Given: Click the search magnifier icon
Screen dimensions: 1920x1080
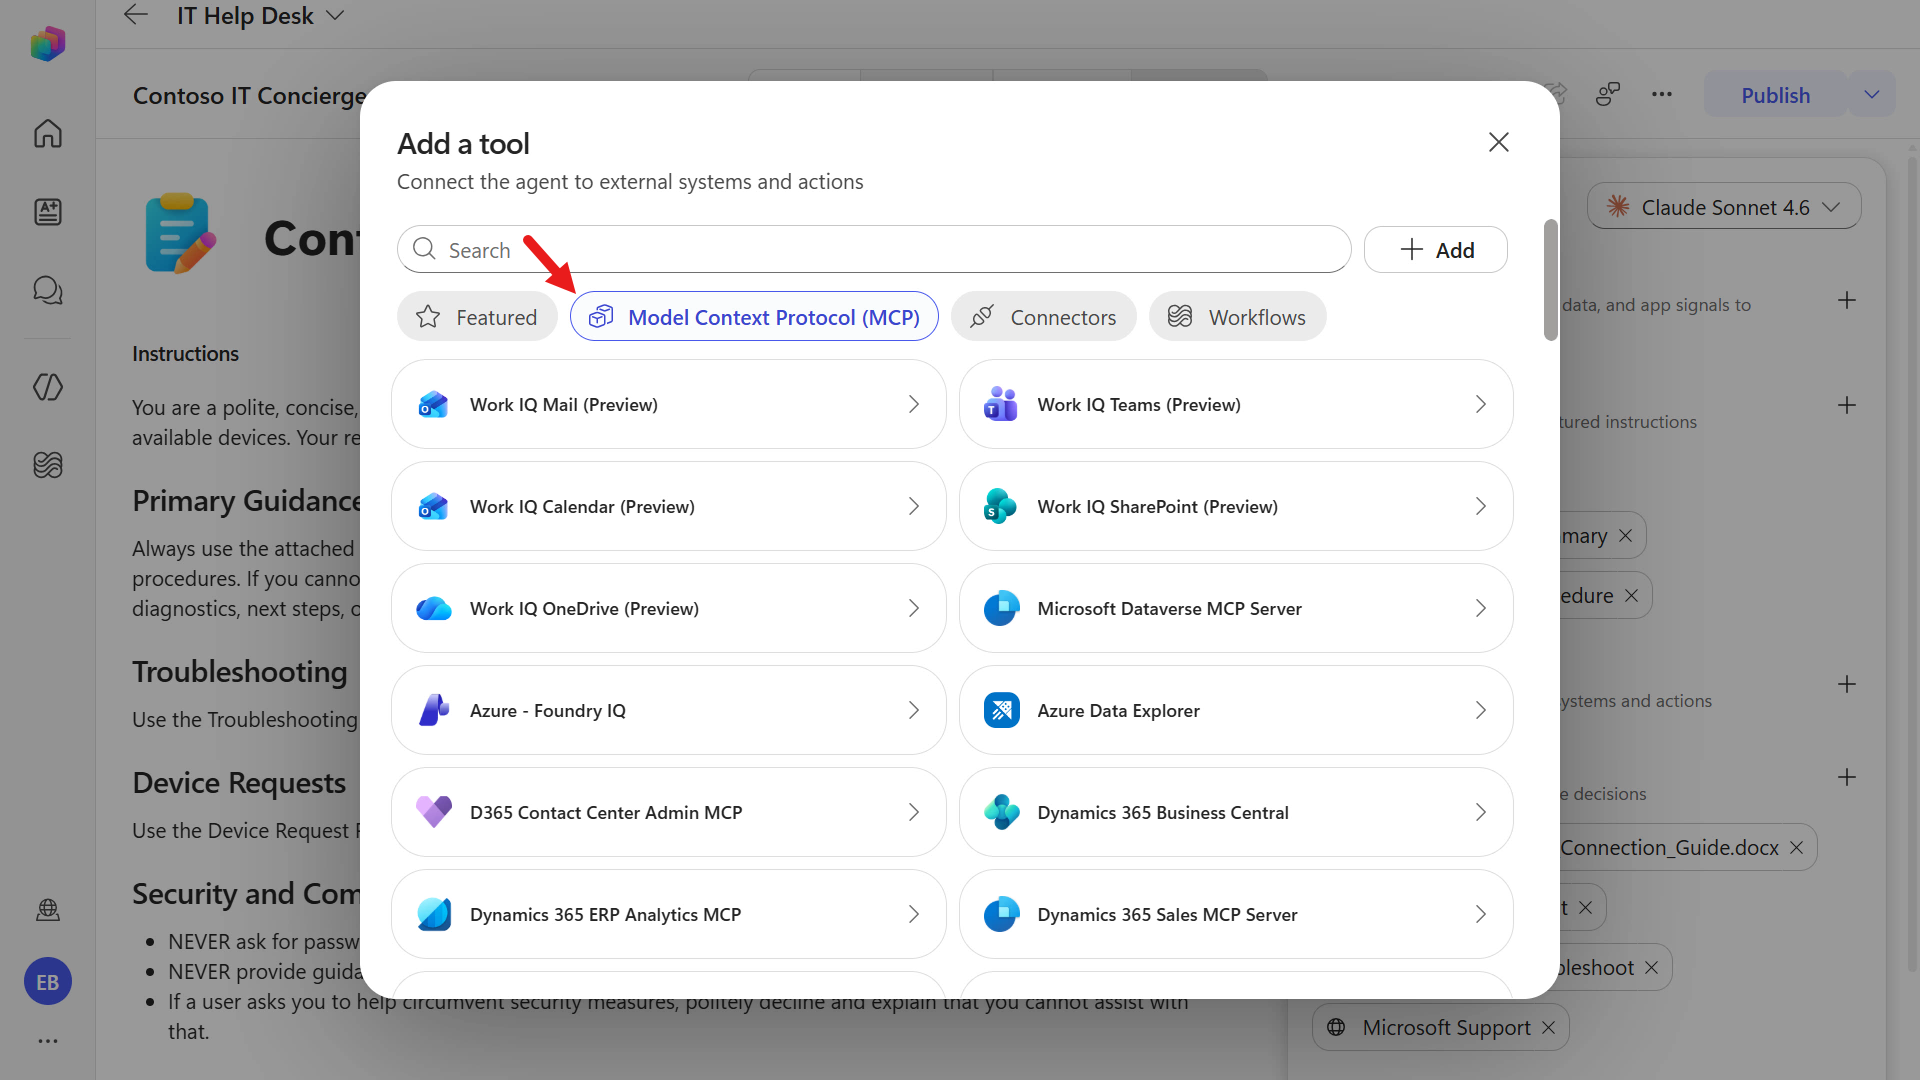Looking at the screenshot, I should coord(424,249).
